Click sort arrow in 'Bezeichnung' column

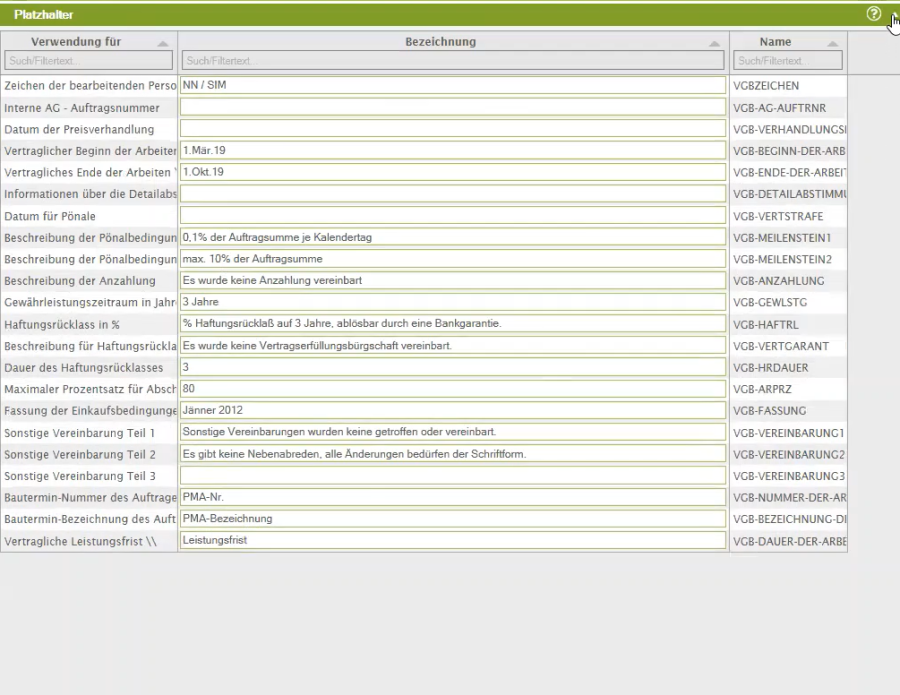click(714, 44)
